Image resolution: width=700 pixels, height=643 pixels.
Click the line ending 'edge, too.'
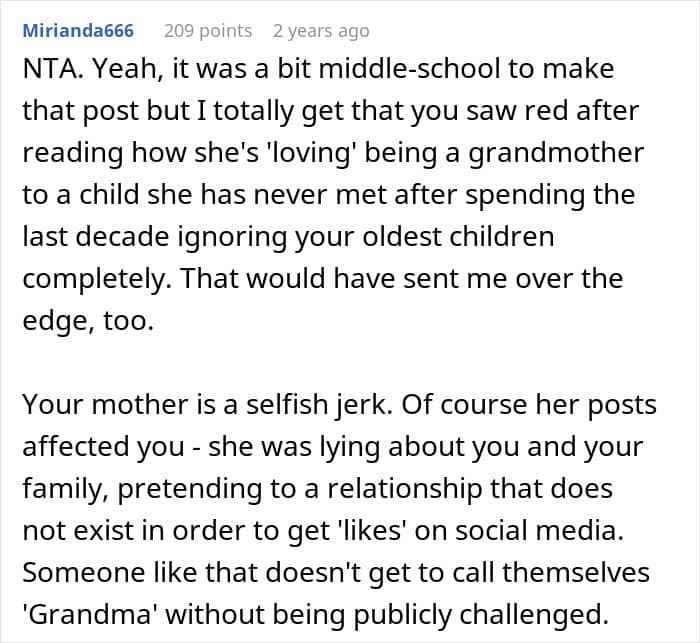point(88,321)
